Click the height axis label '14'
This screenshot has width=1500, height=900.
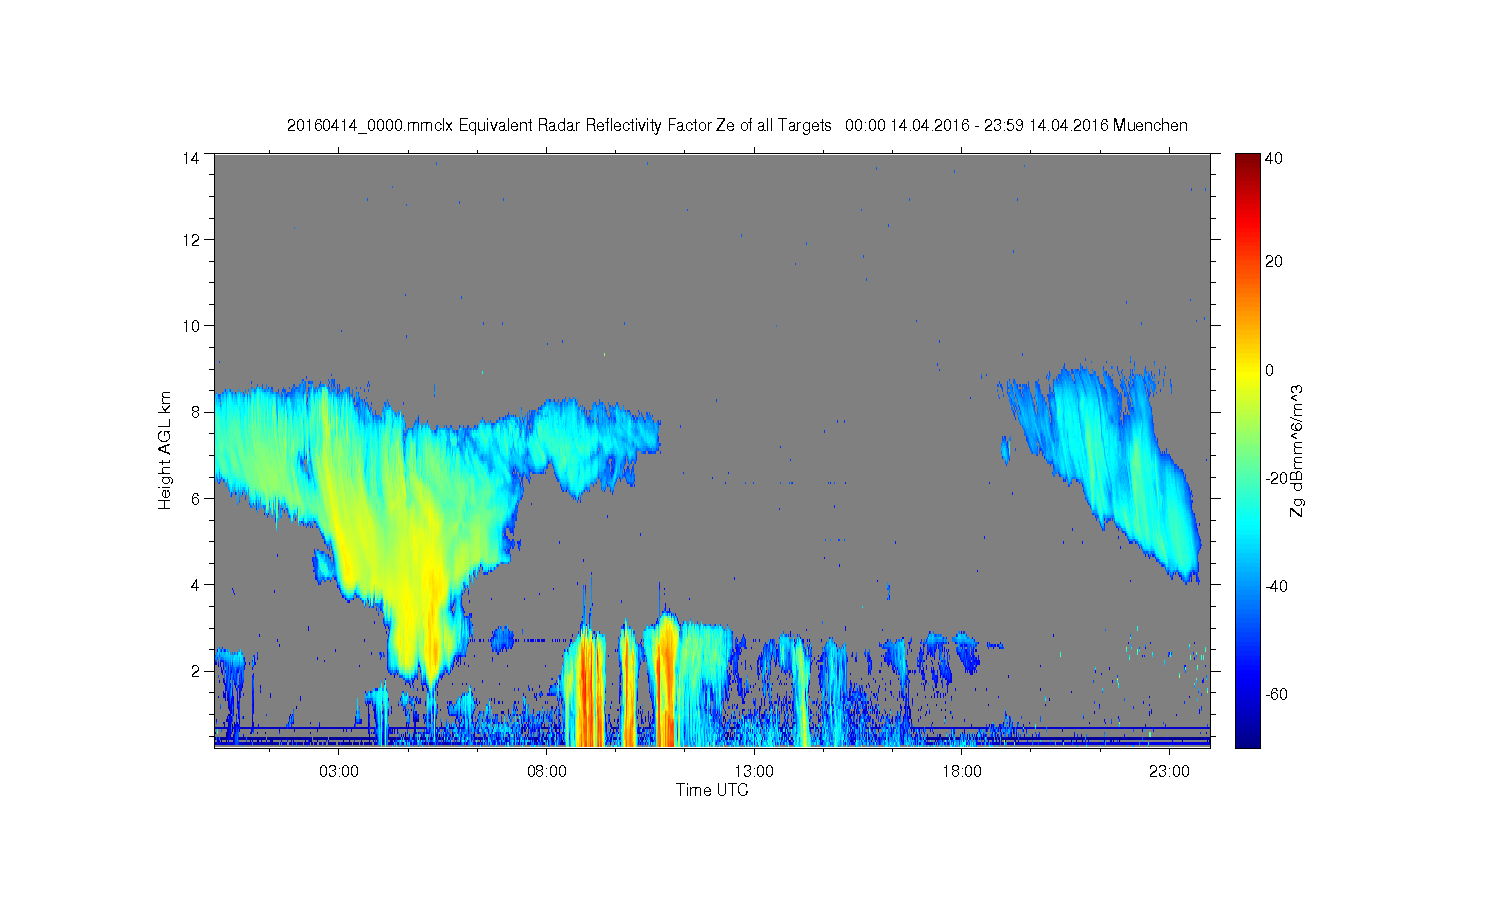190,157
